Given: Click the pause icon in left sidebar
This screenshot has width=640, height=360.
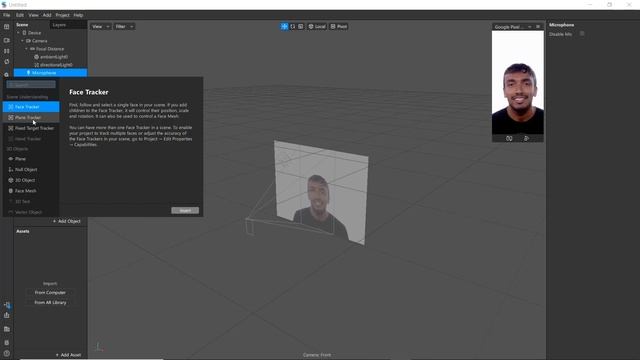Looking at the screenshot, I should click(7, 51).
